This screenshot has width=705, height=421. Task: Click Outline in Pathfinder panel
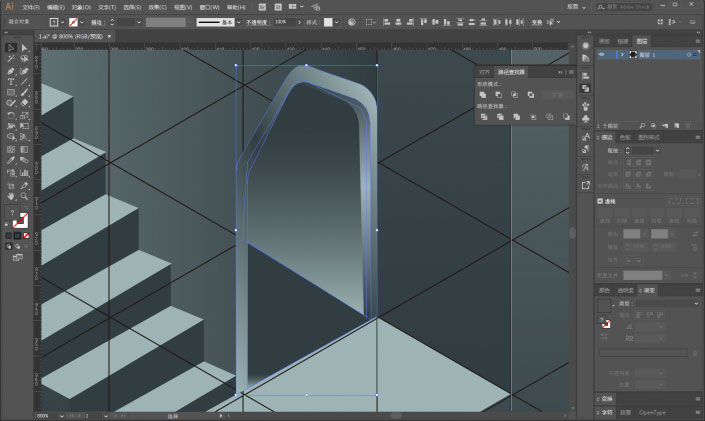pyautogui.click(x=549, y=117)
